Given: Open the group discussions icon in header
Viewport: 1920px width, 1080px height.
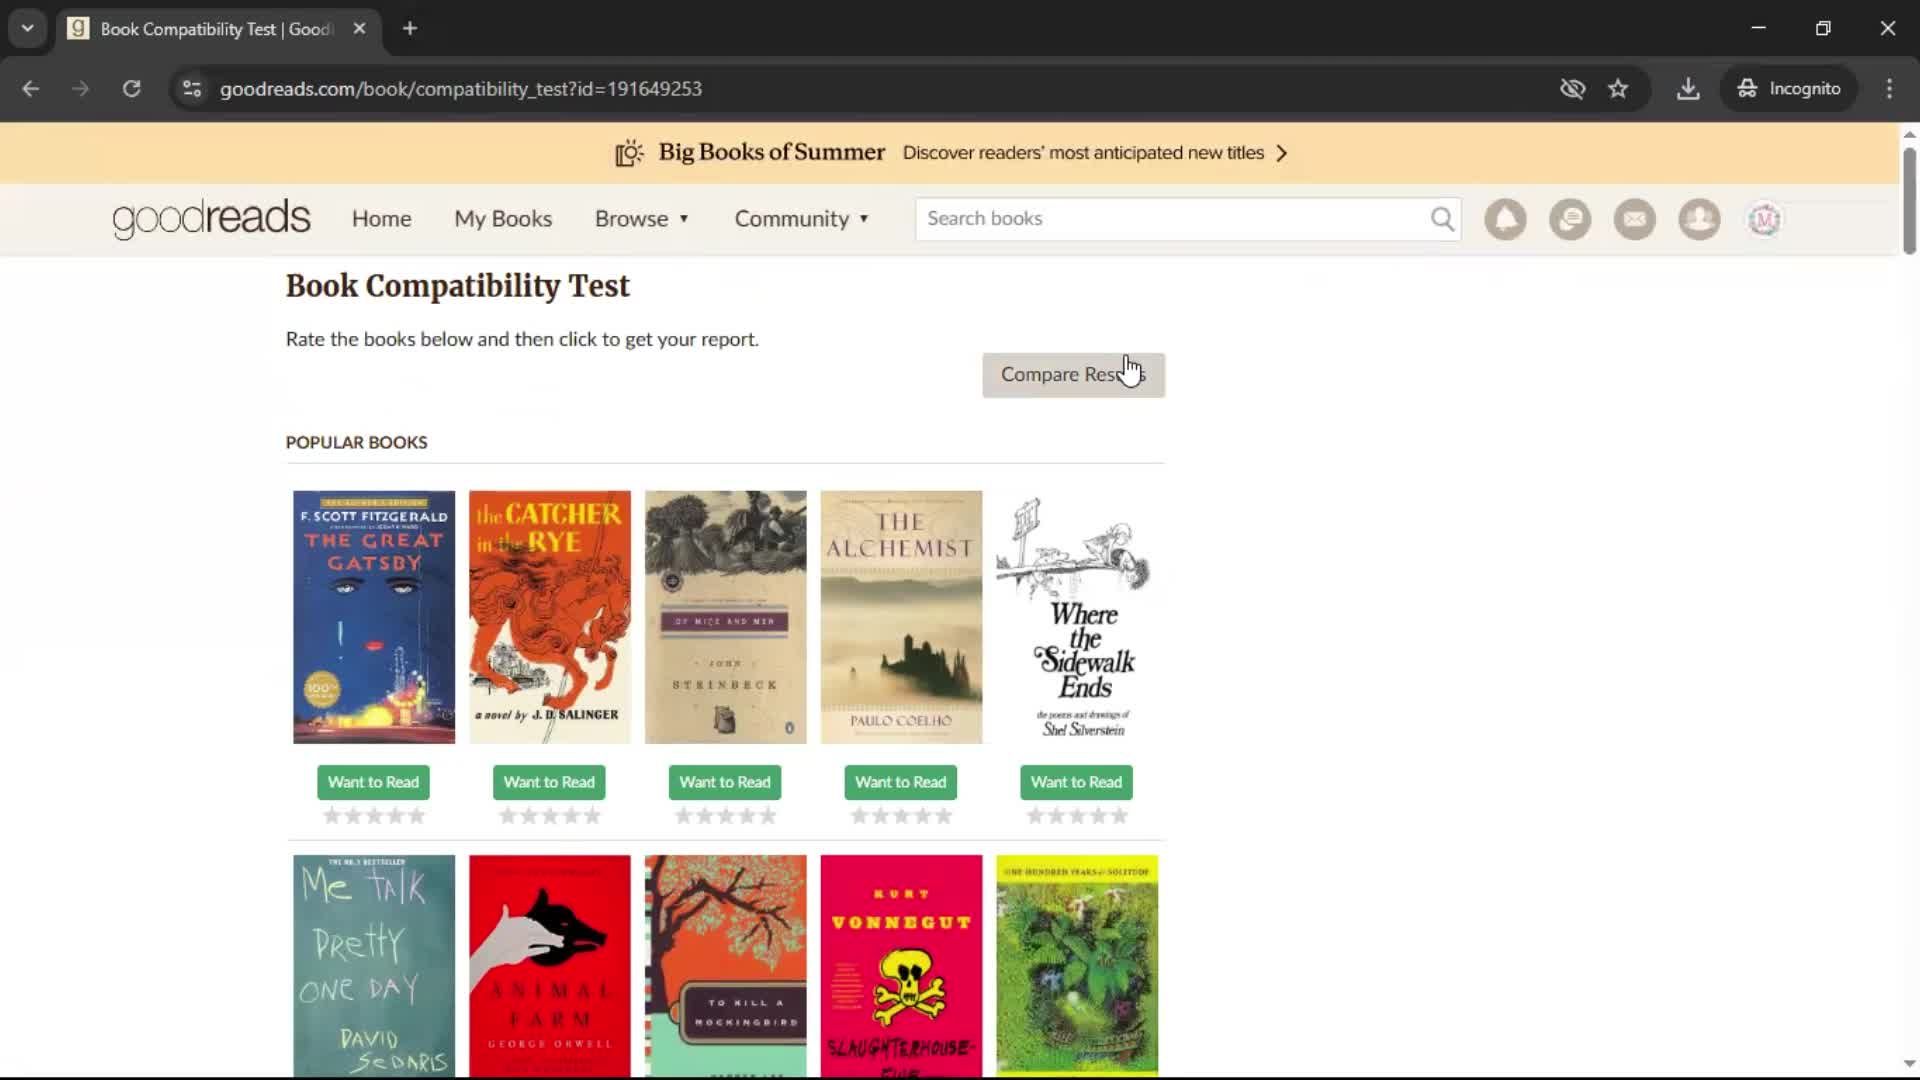Looking at the screenshot, I should [x=1570, y=219].
